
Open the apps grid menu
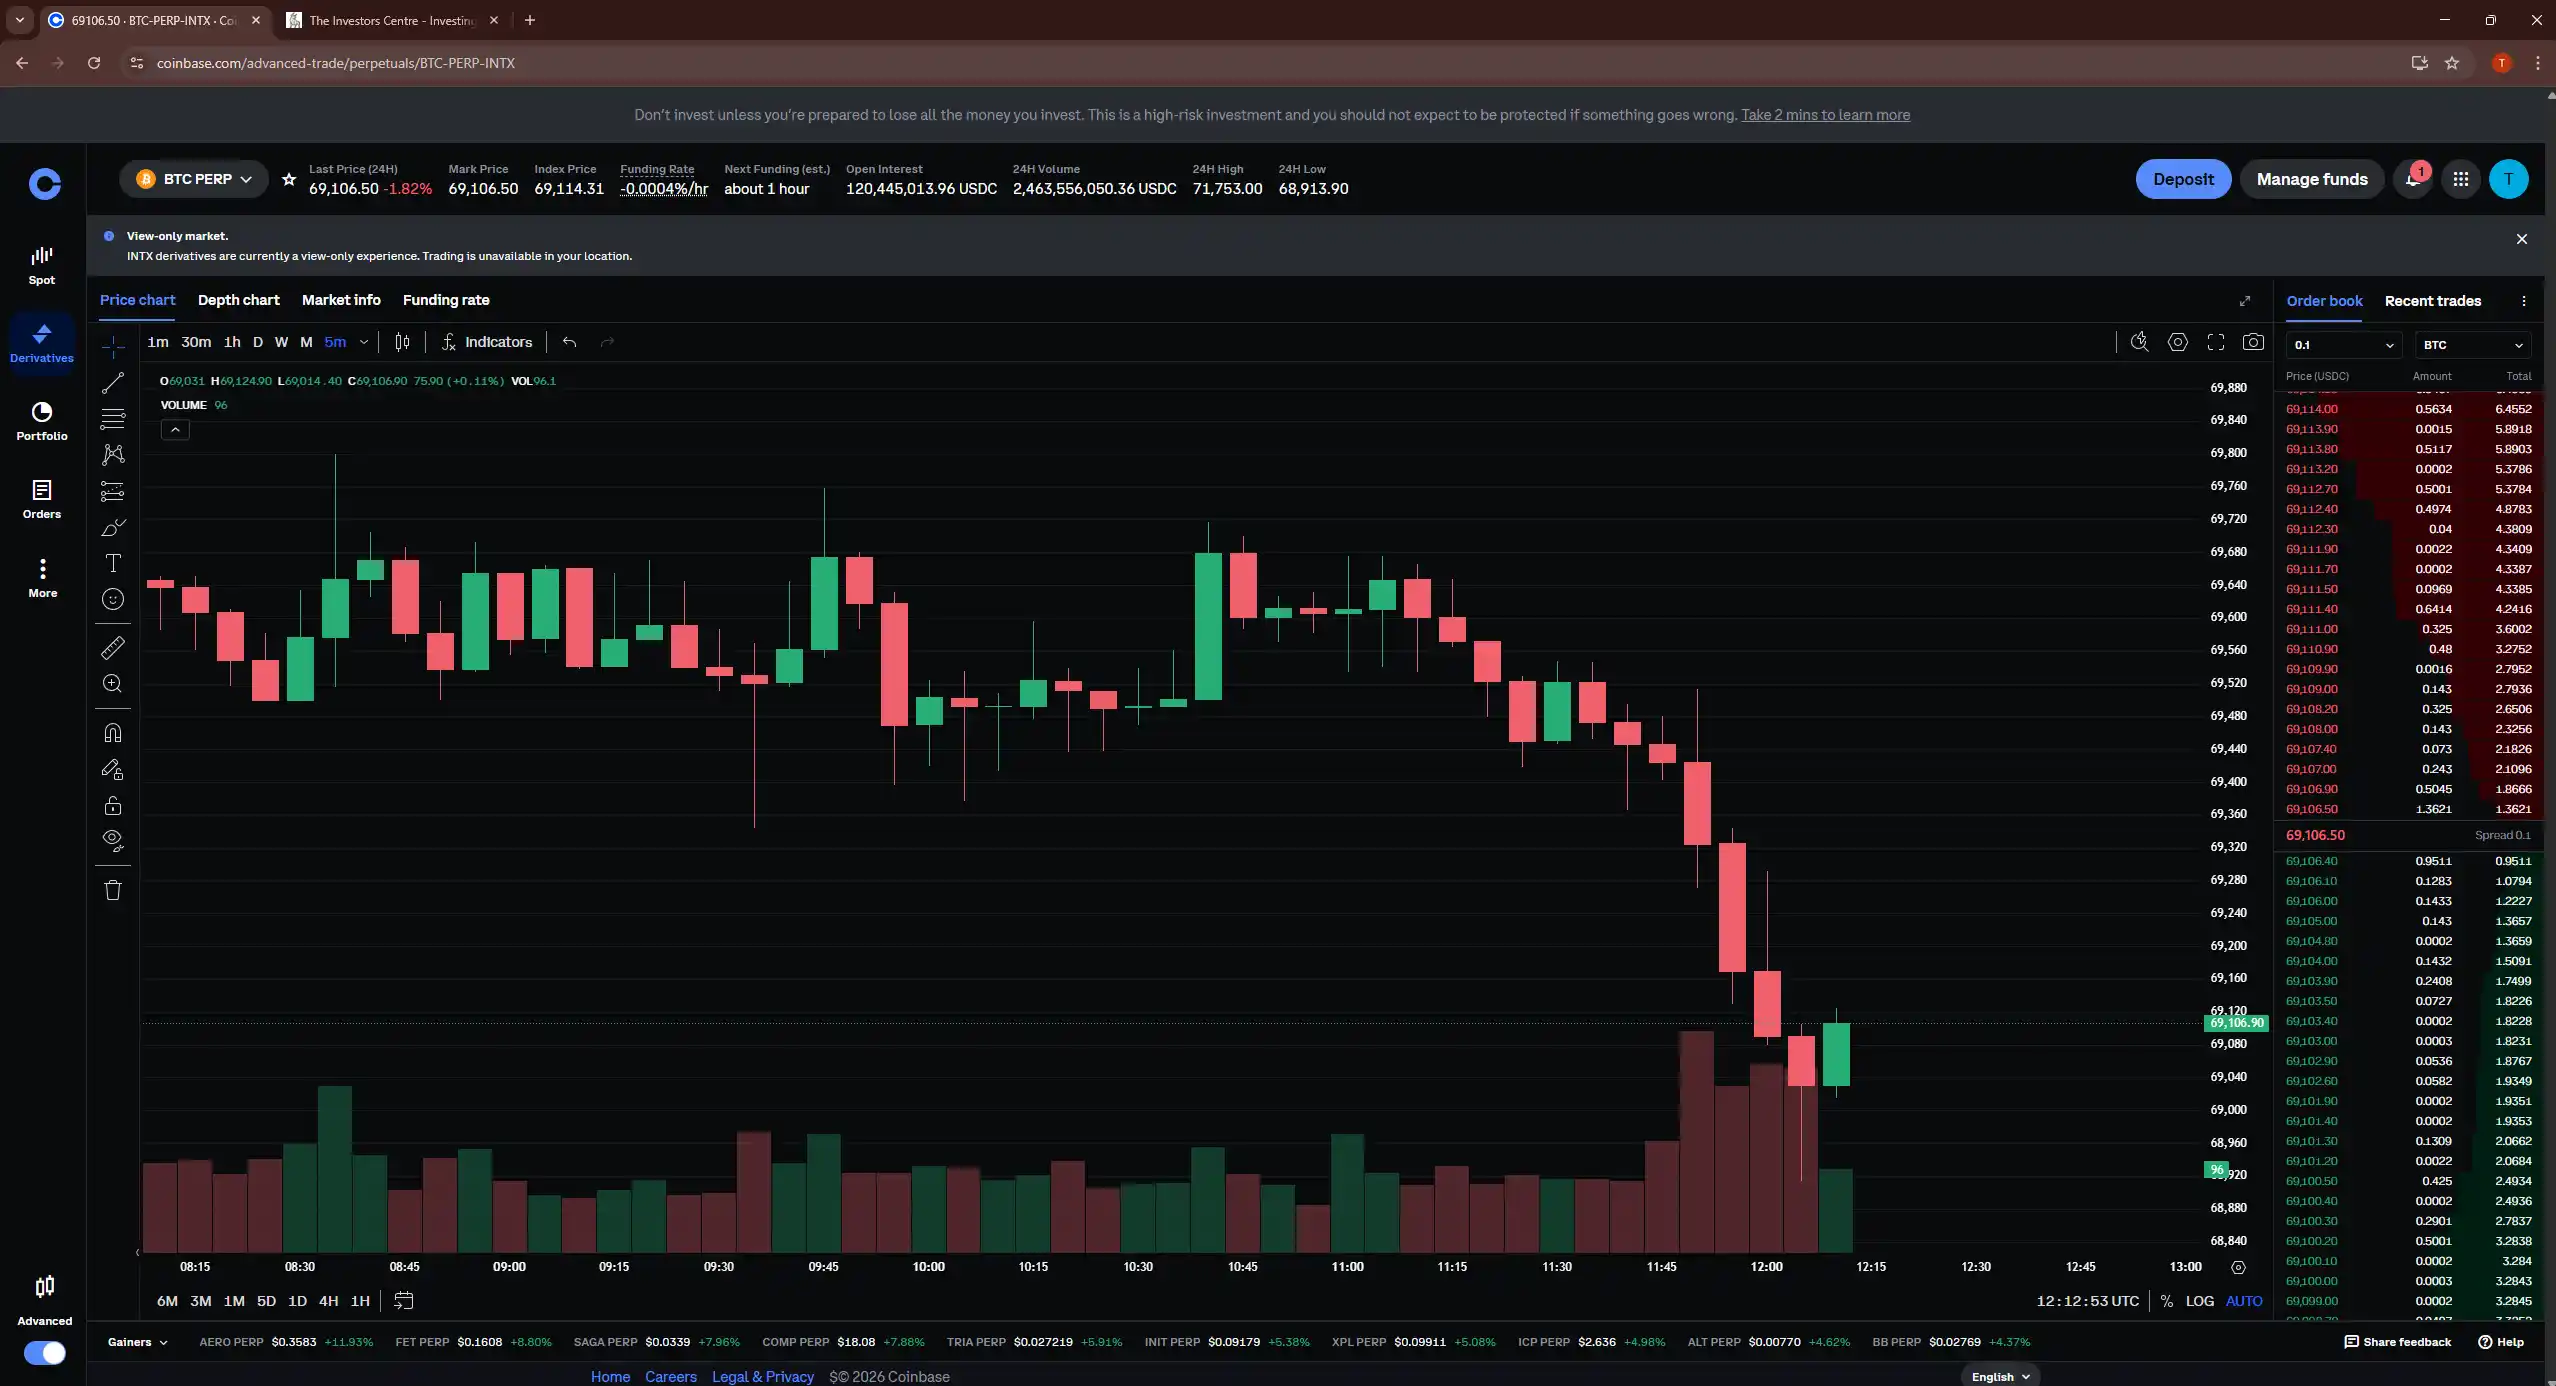pos(2461,179)
